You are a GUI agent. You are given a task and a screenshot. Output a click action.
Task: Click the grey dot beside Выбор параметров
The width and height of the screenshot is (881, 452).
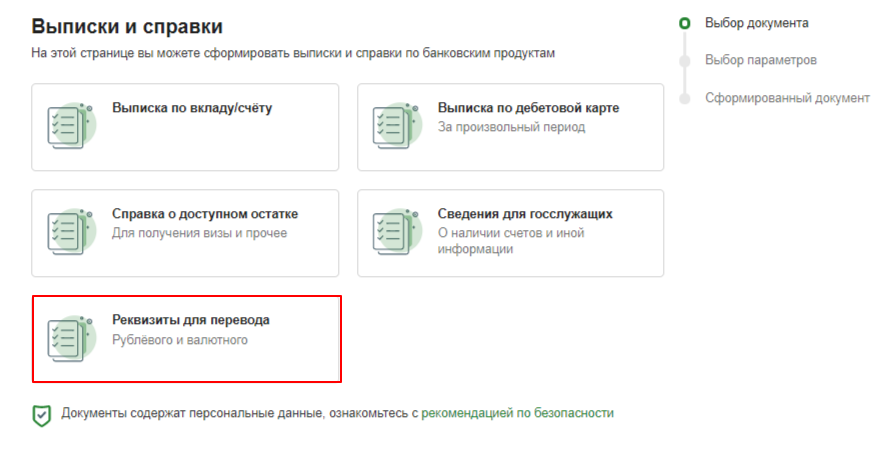685,61
